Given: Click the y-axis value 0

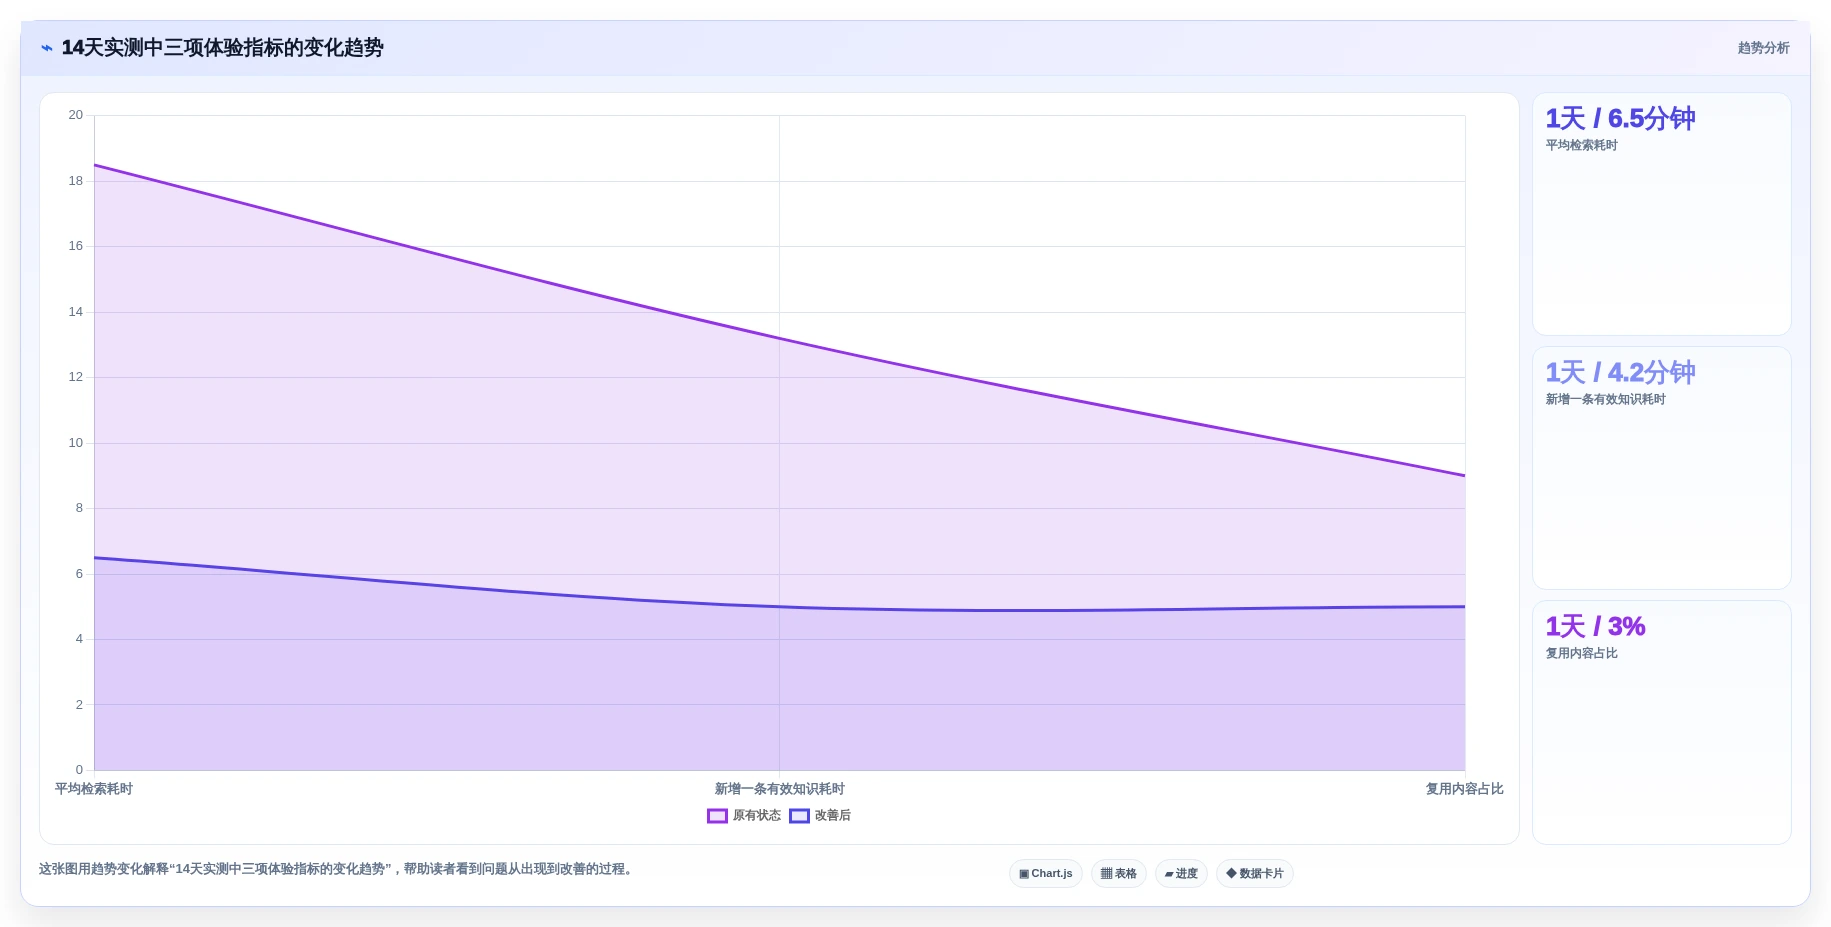Looking at the screenshot, I should [79, 770].
